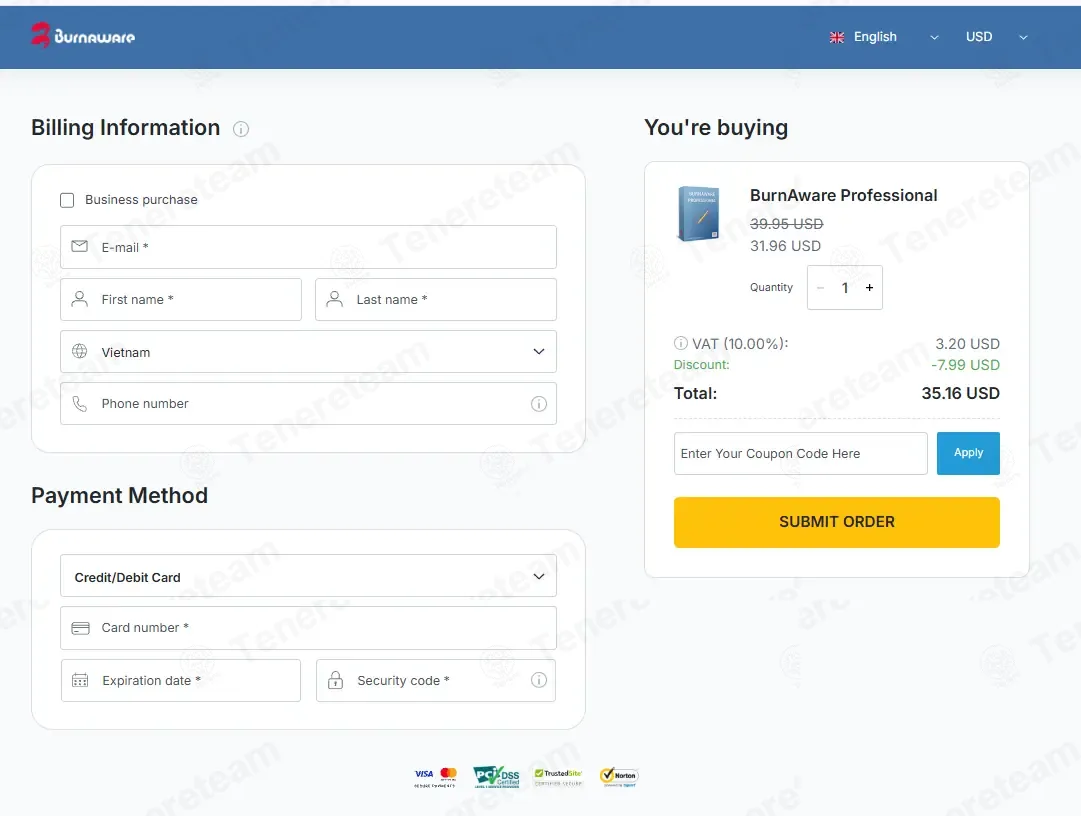Focus the Card number field
The height and width of the screenshot is (816, 1081).
[308, 628]
